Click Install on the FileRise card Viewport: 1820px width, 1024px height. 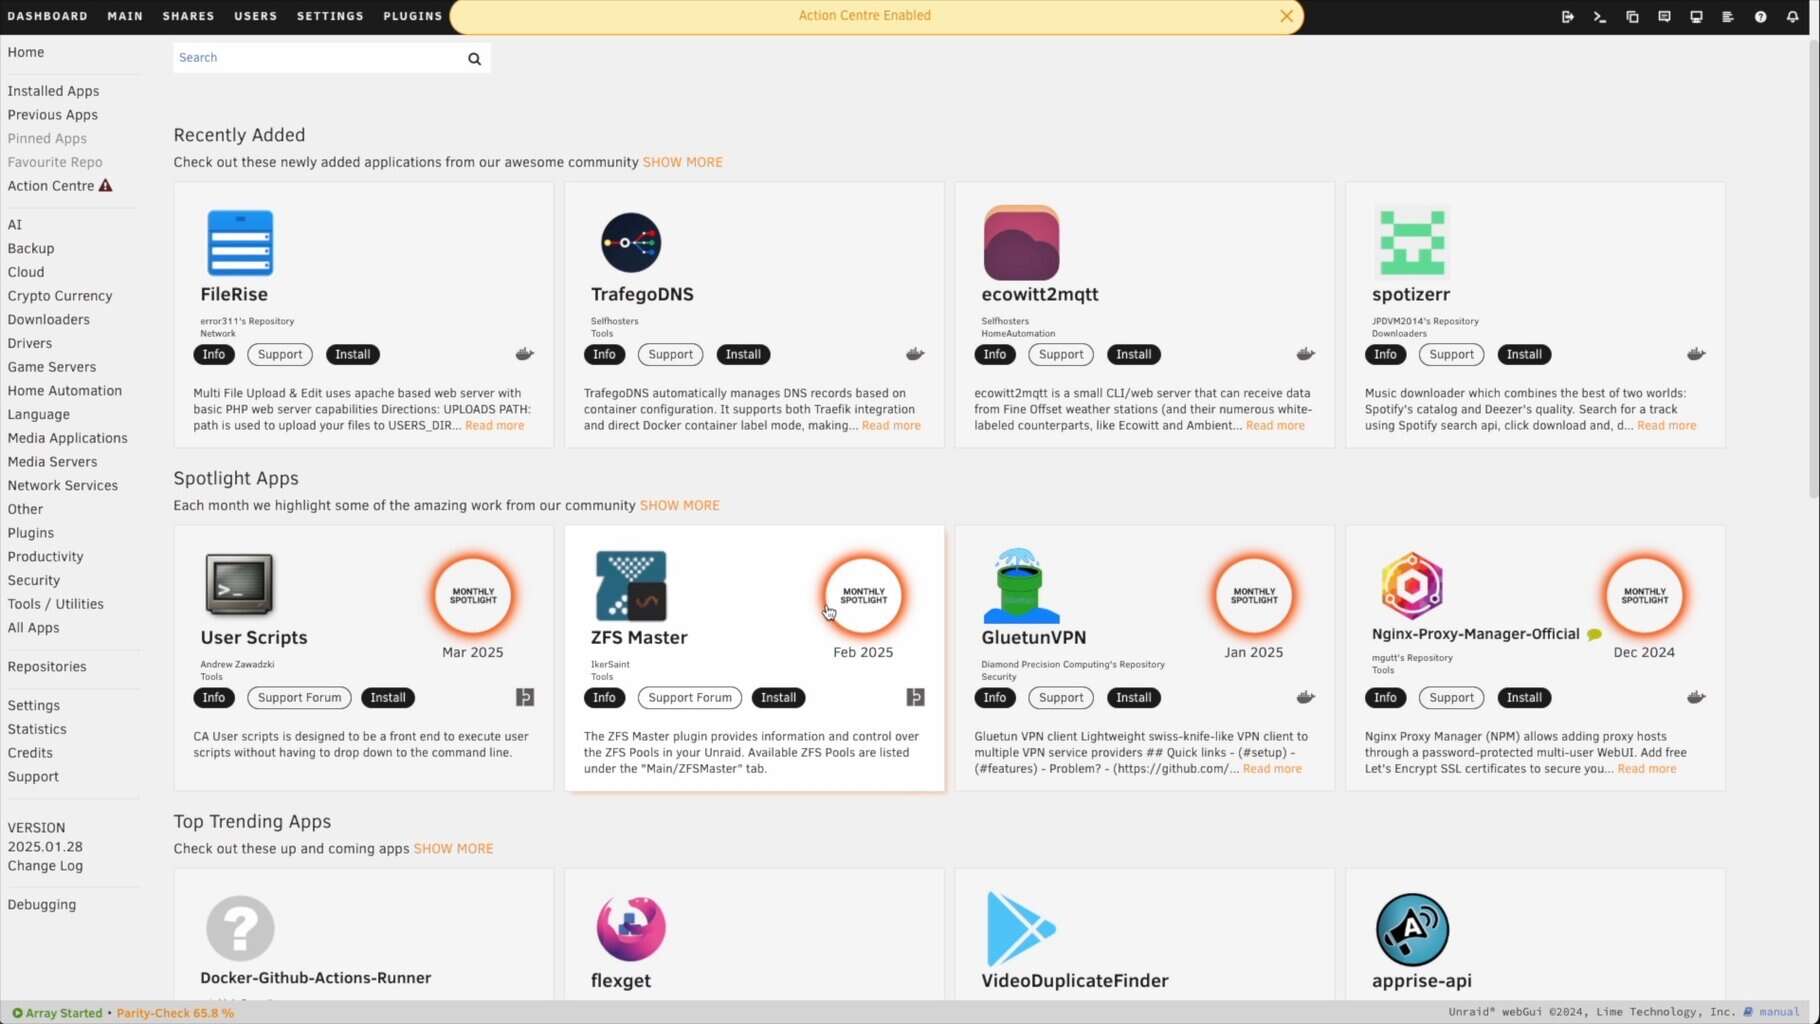tap(352, 354)
